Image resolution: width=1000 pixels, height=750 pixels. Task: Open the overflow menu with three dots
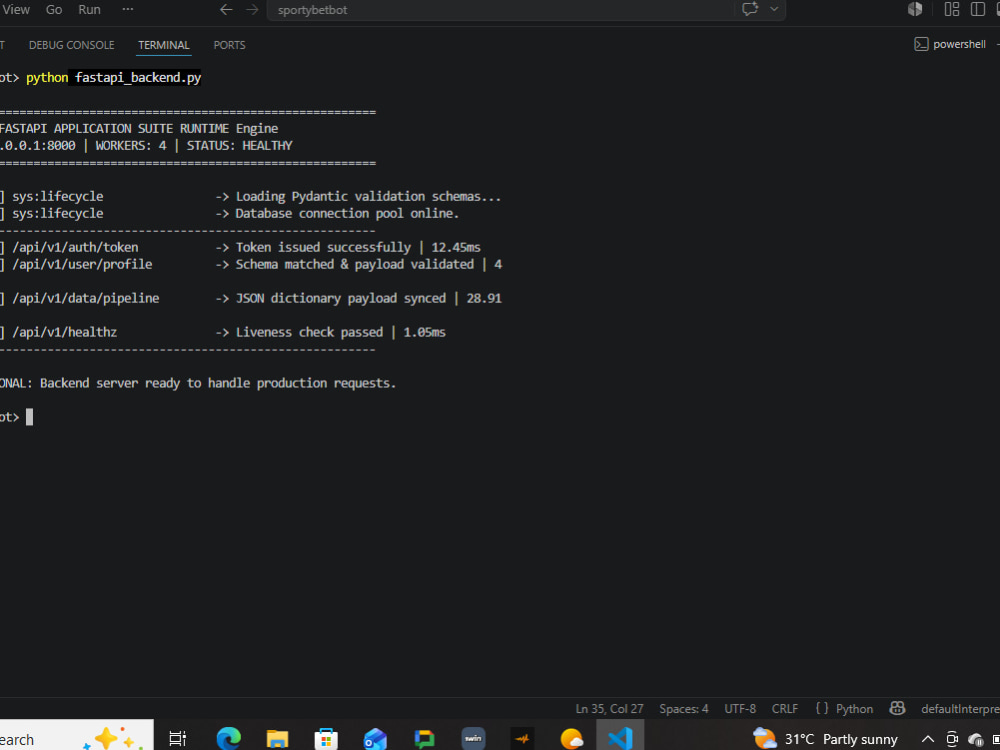tap(128, 10)
